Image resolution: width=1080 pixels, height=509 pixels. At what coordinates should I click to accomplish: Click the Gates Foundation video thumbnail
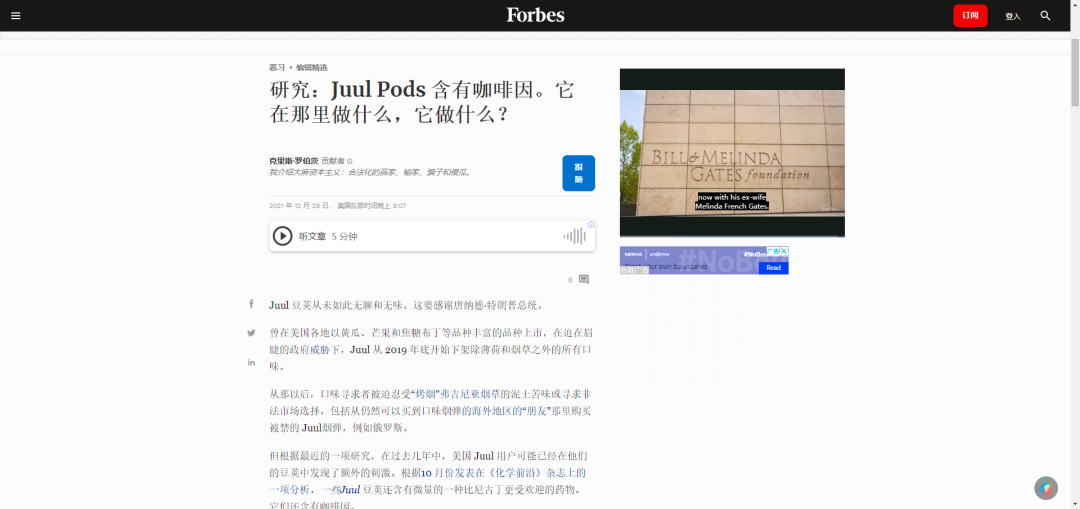pyautogui.click(x=732, y=153)
